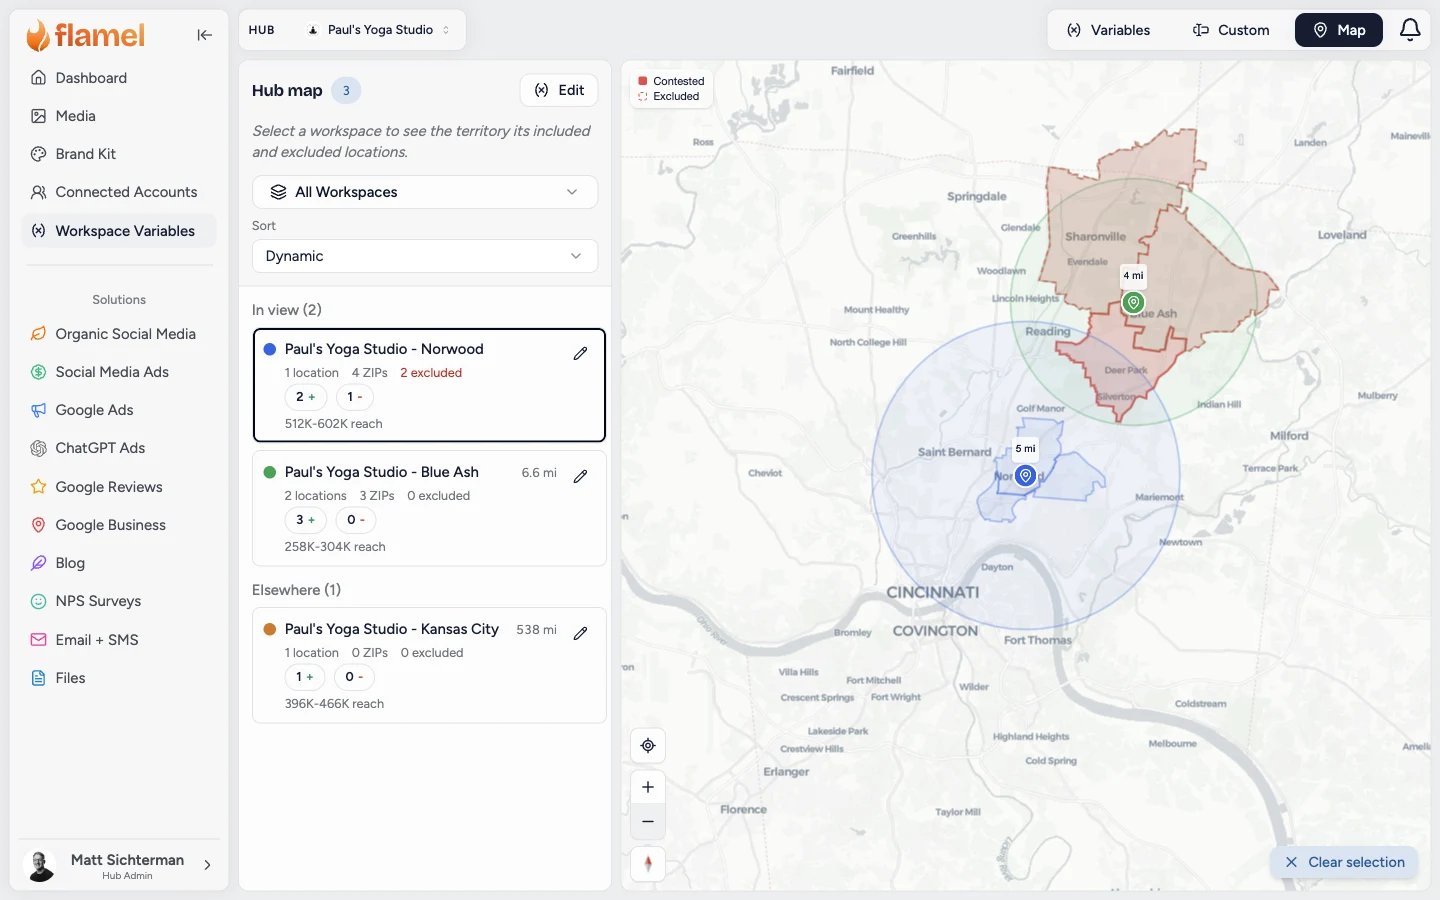Recenter map with the locate icon
1440x900 pixels.
click(x=648, y=745)
